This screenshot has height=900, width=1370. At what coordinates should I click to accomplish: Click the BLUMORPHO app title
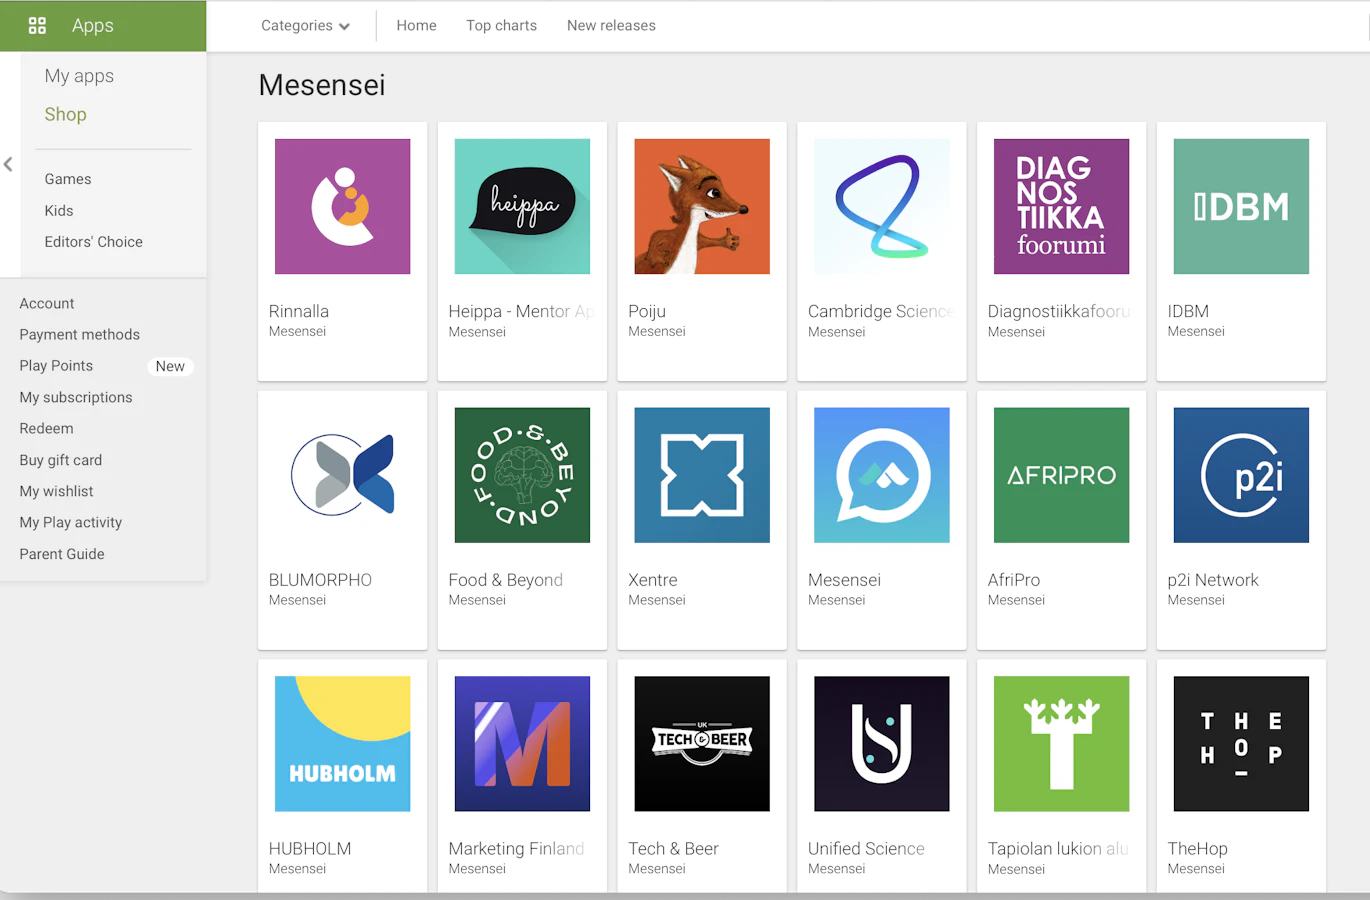[320, 580]
